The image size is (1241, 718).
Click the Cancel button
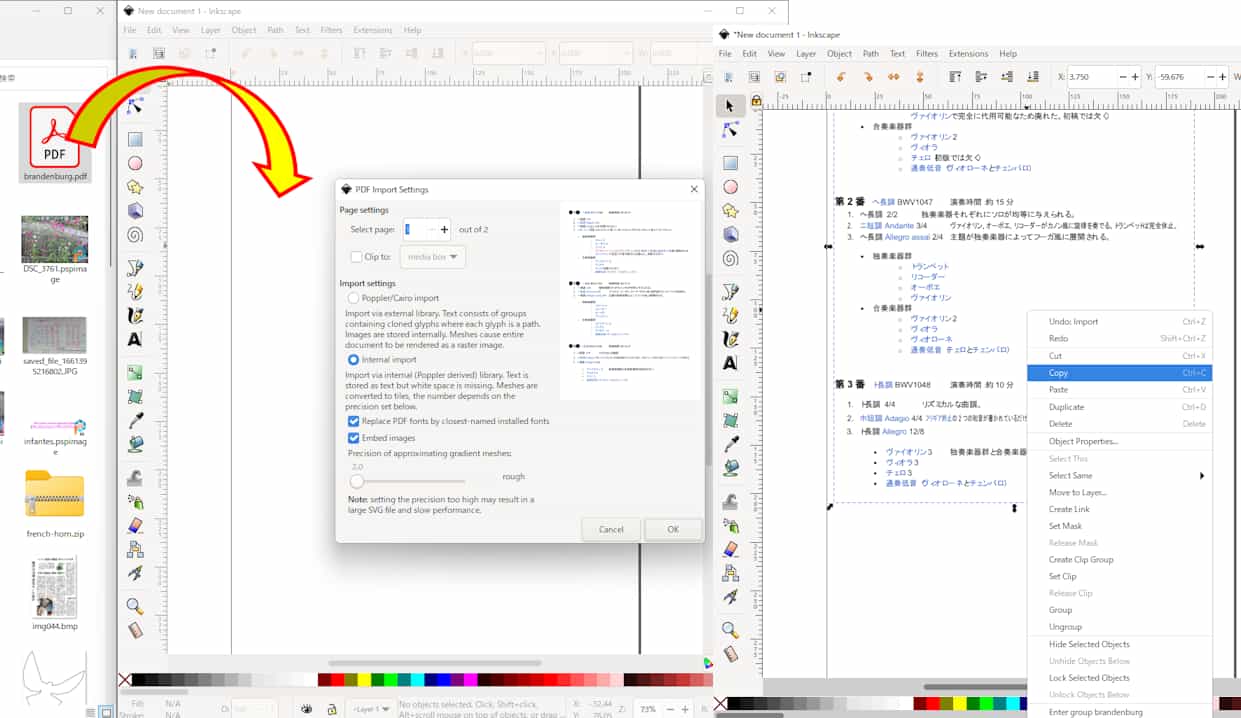611,529
